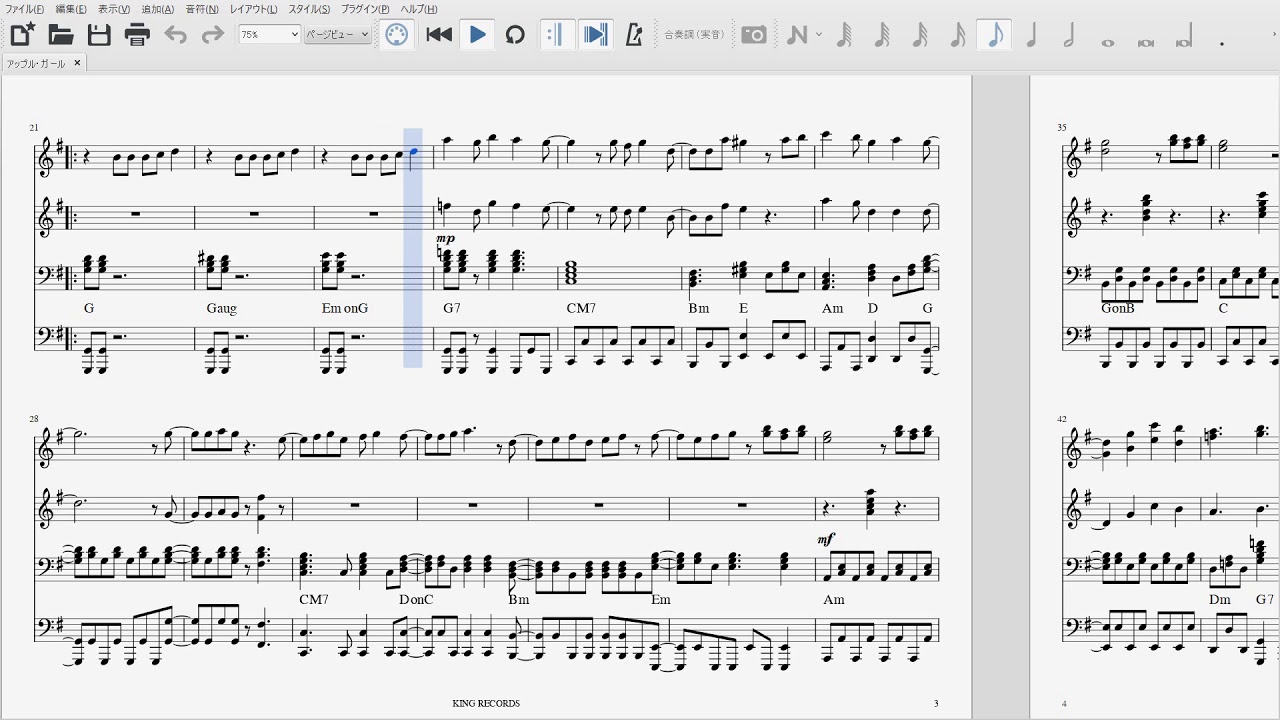Open a score with folder icon
This screenshot has height=720, width=1280.
point(61,35)
